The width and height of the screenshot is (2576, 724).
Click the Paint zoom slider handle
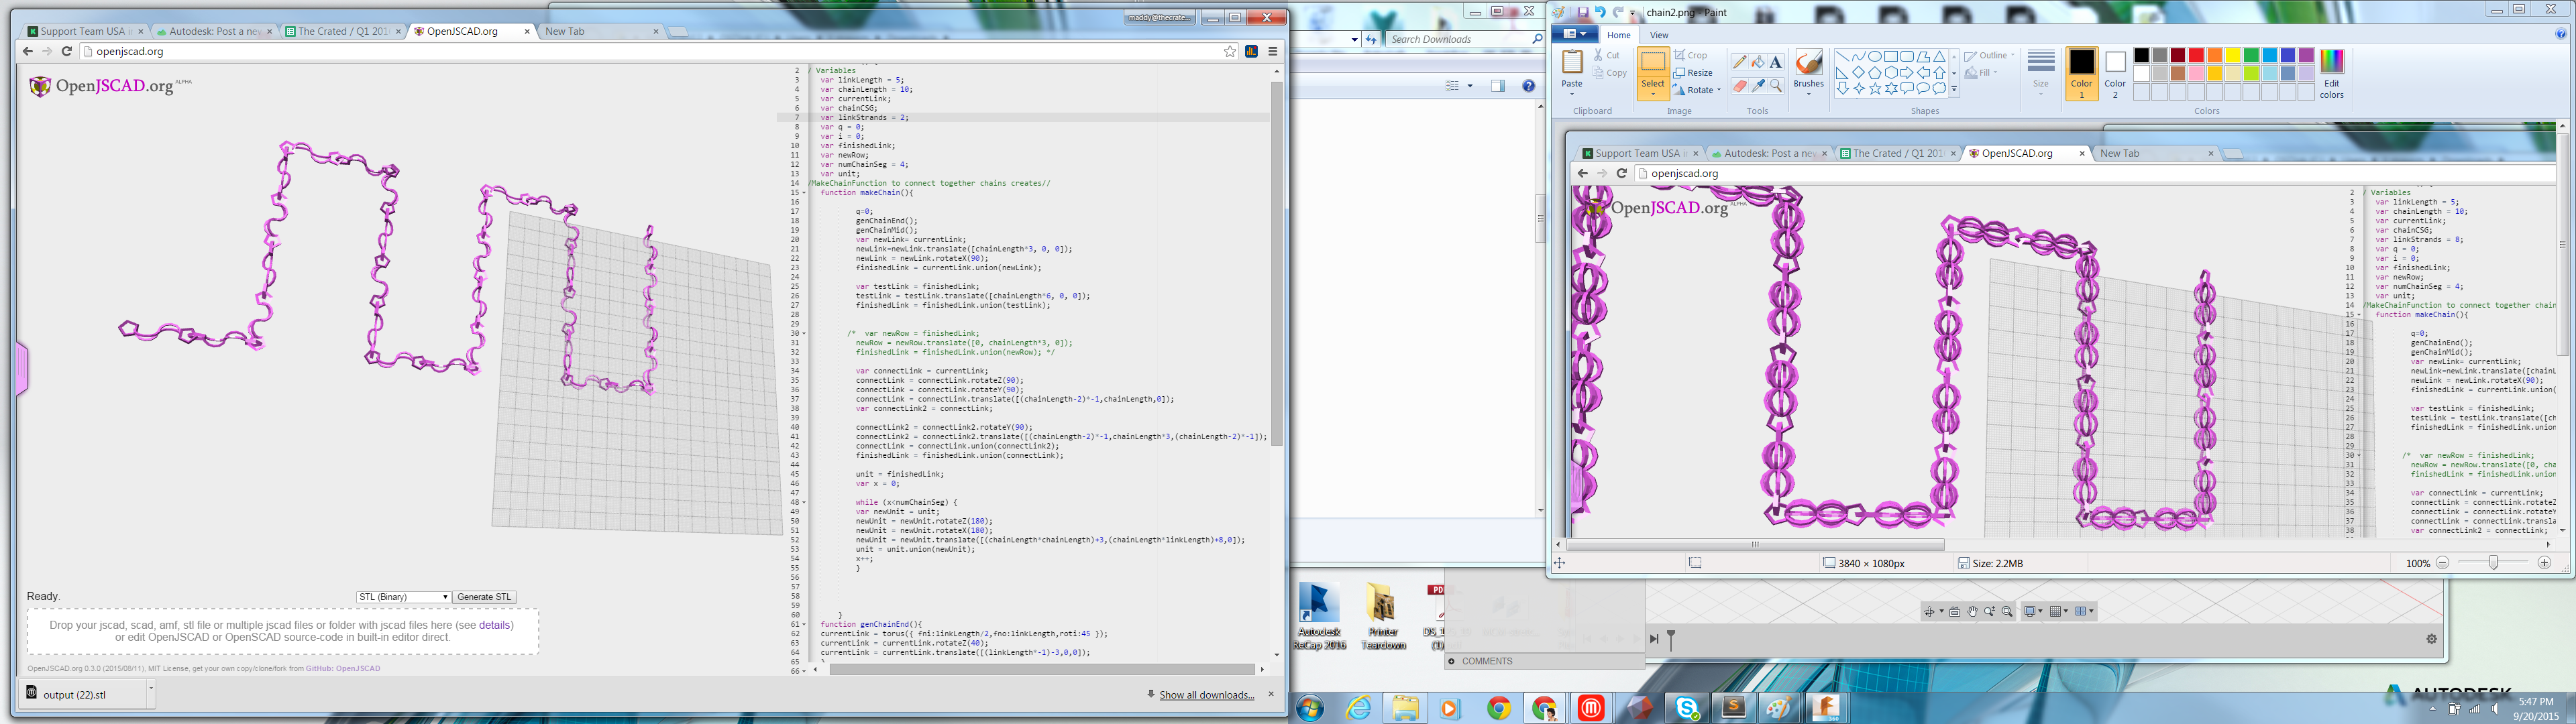pos(2493,563)
